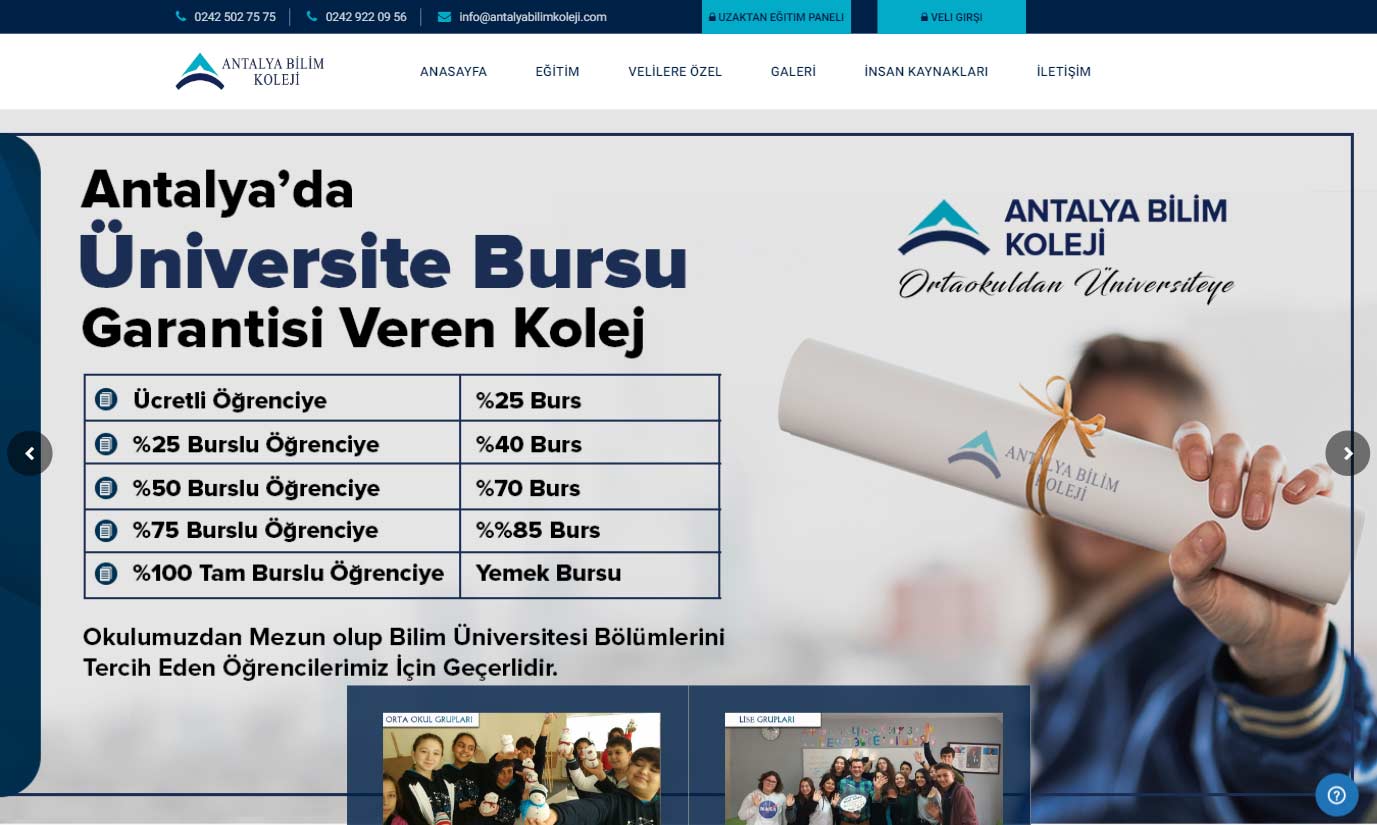Click the Üniversite Bursu banner heading
The width and height of the screenshot is (1377, 825).
point(383,262)
